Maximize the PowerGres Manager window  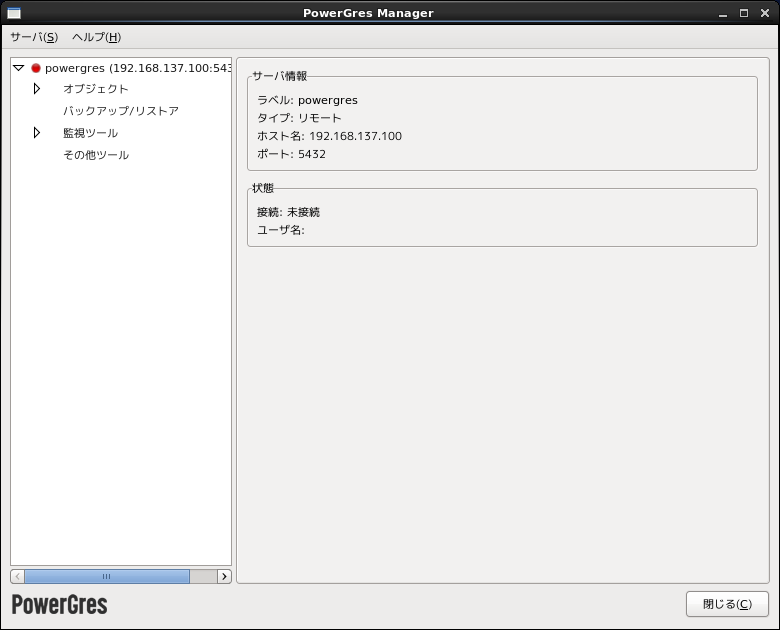pyautogui.click(x=744, y=13)
